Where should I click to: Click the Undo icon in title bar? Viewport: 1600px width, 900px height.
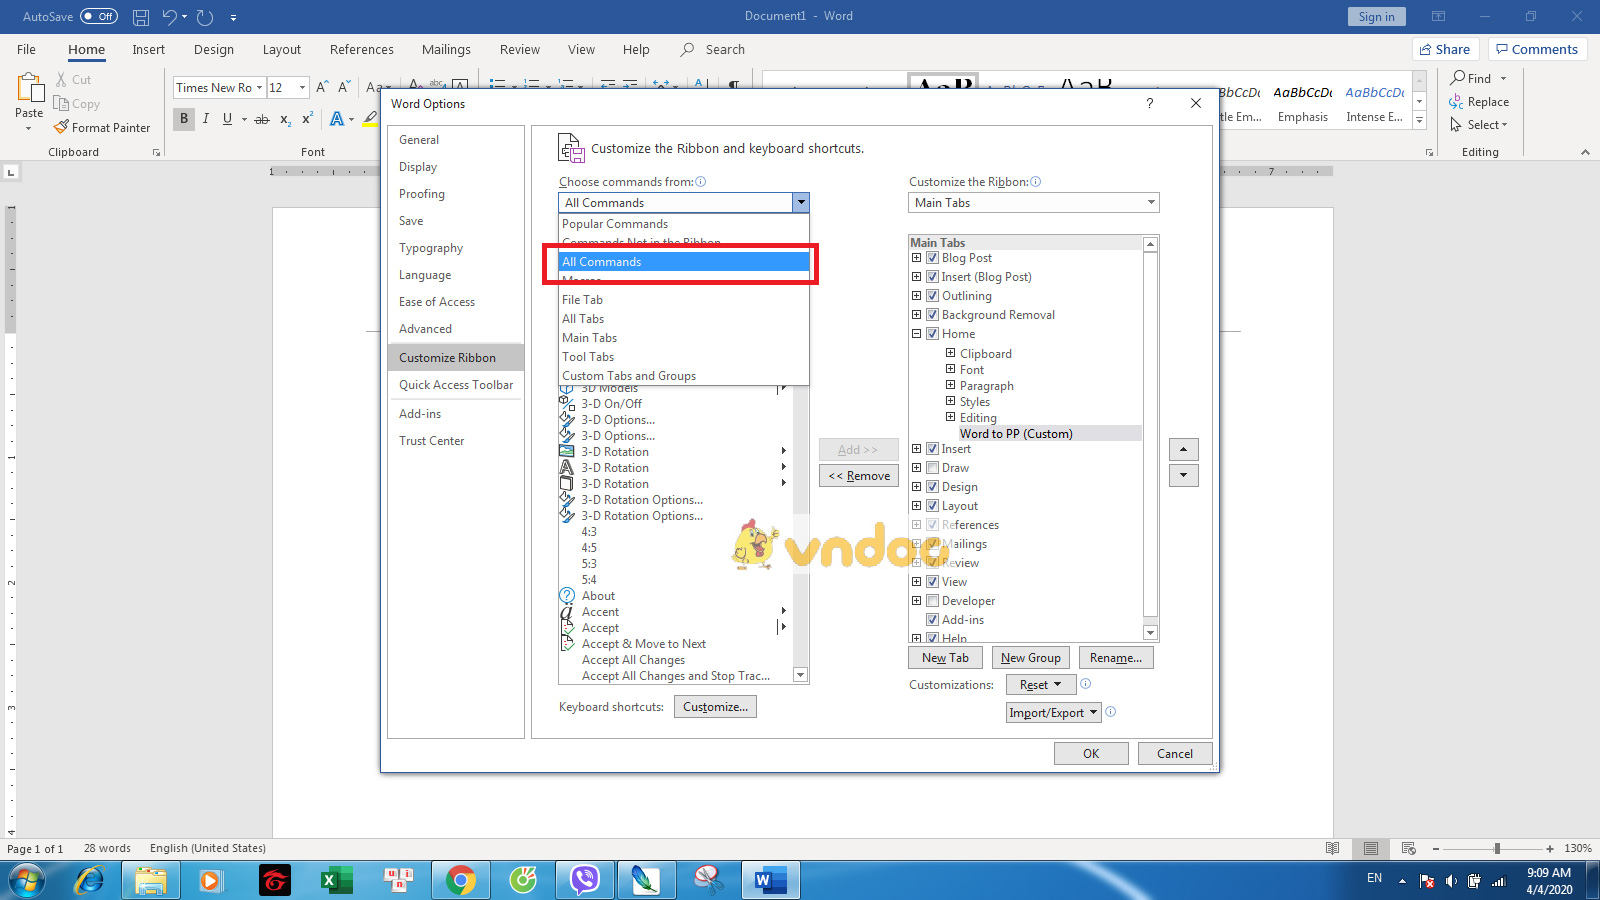coord(169,17)
